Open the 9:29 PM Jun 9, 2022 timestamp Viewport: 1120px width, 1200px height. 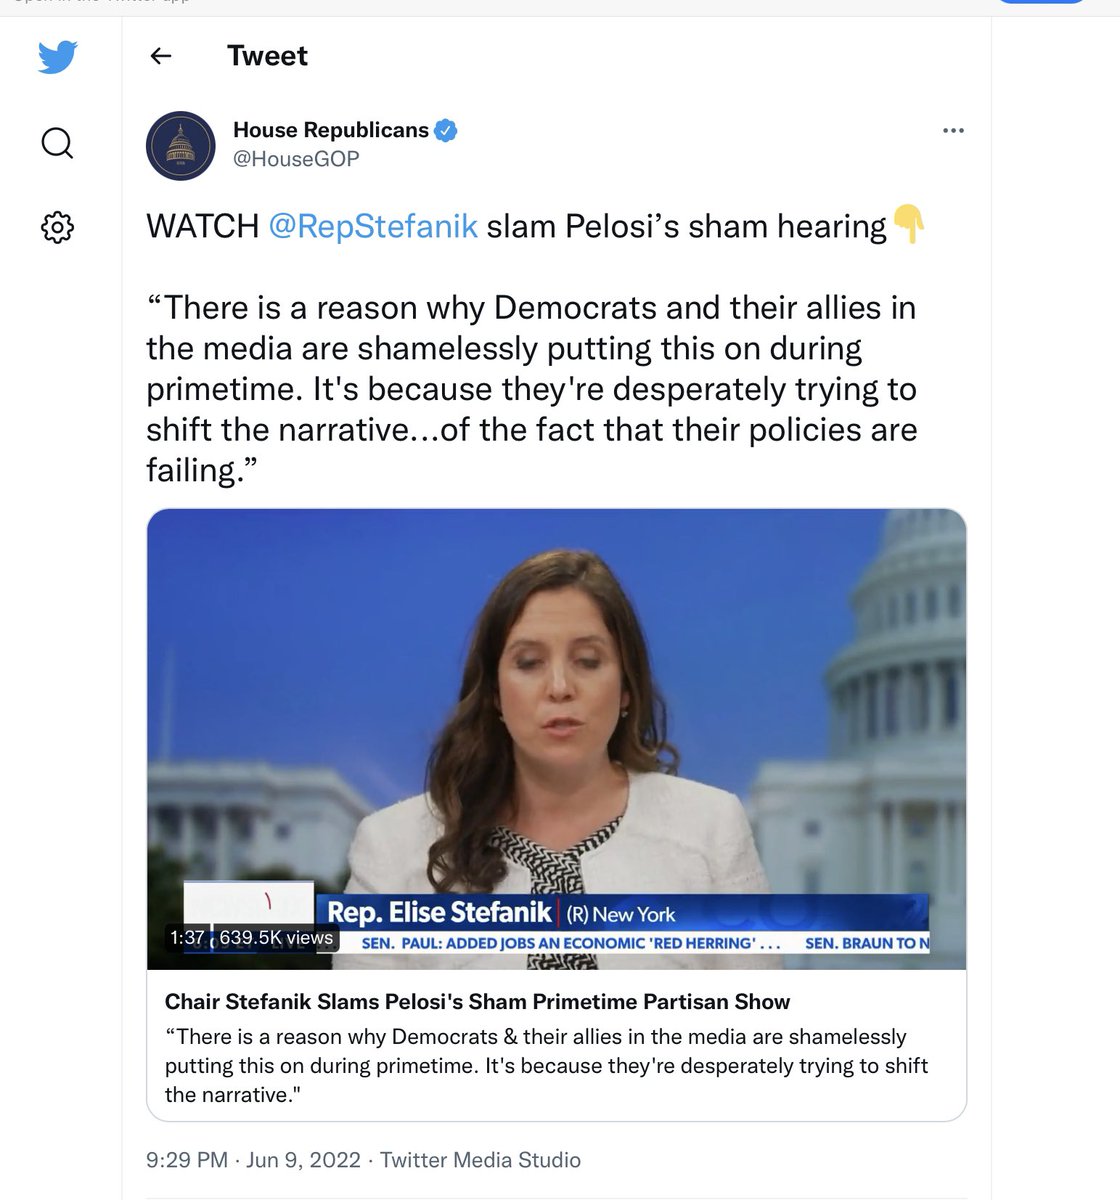click(x=253, y=1160)
